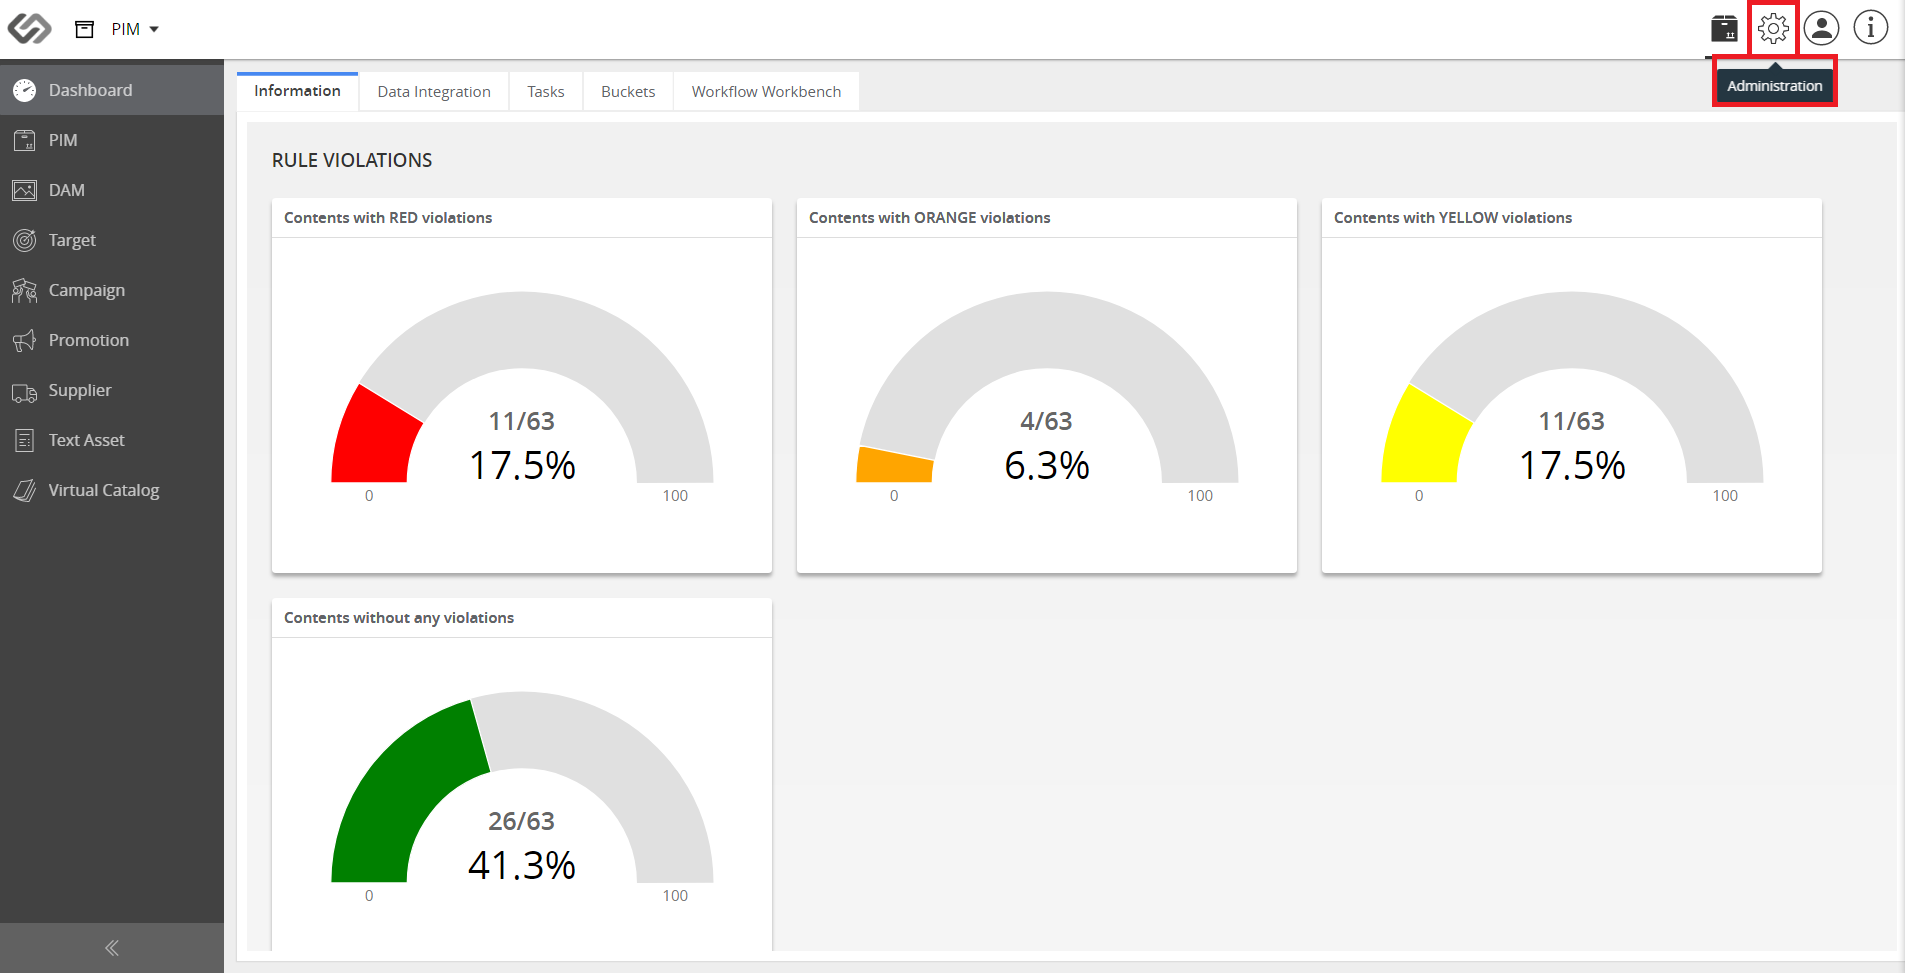Open the Workflow Workbench tab
The width and height of the screenshot is (1905, 973).
click(x=766, y=91)
